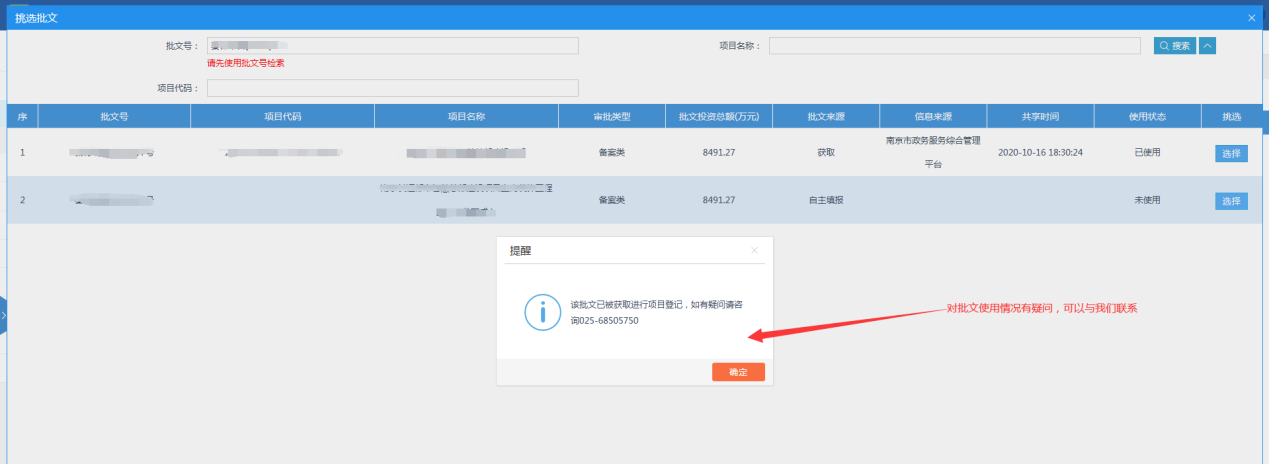This screenshot has width=1269, height=464.
Task: Dismiss the 提醒 popup using its X
Action: [754, 250]
